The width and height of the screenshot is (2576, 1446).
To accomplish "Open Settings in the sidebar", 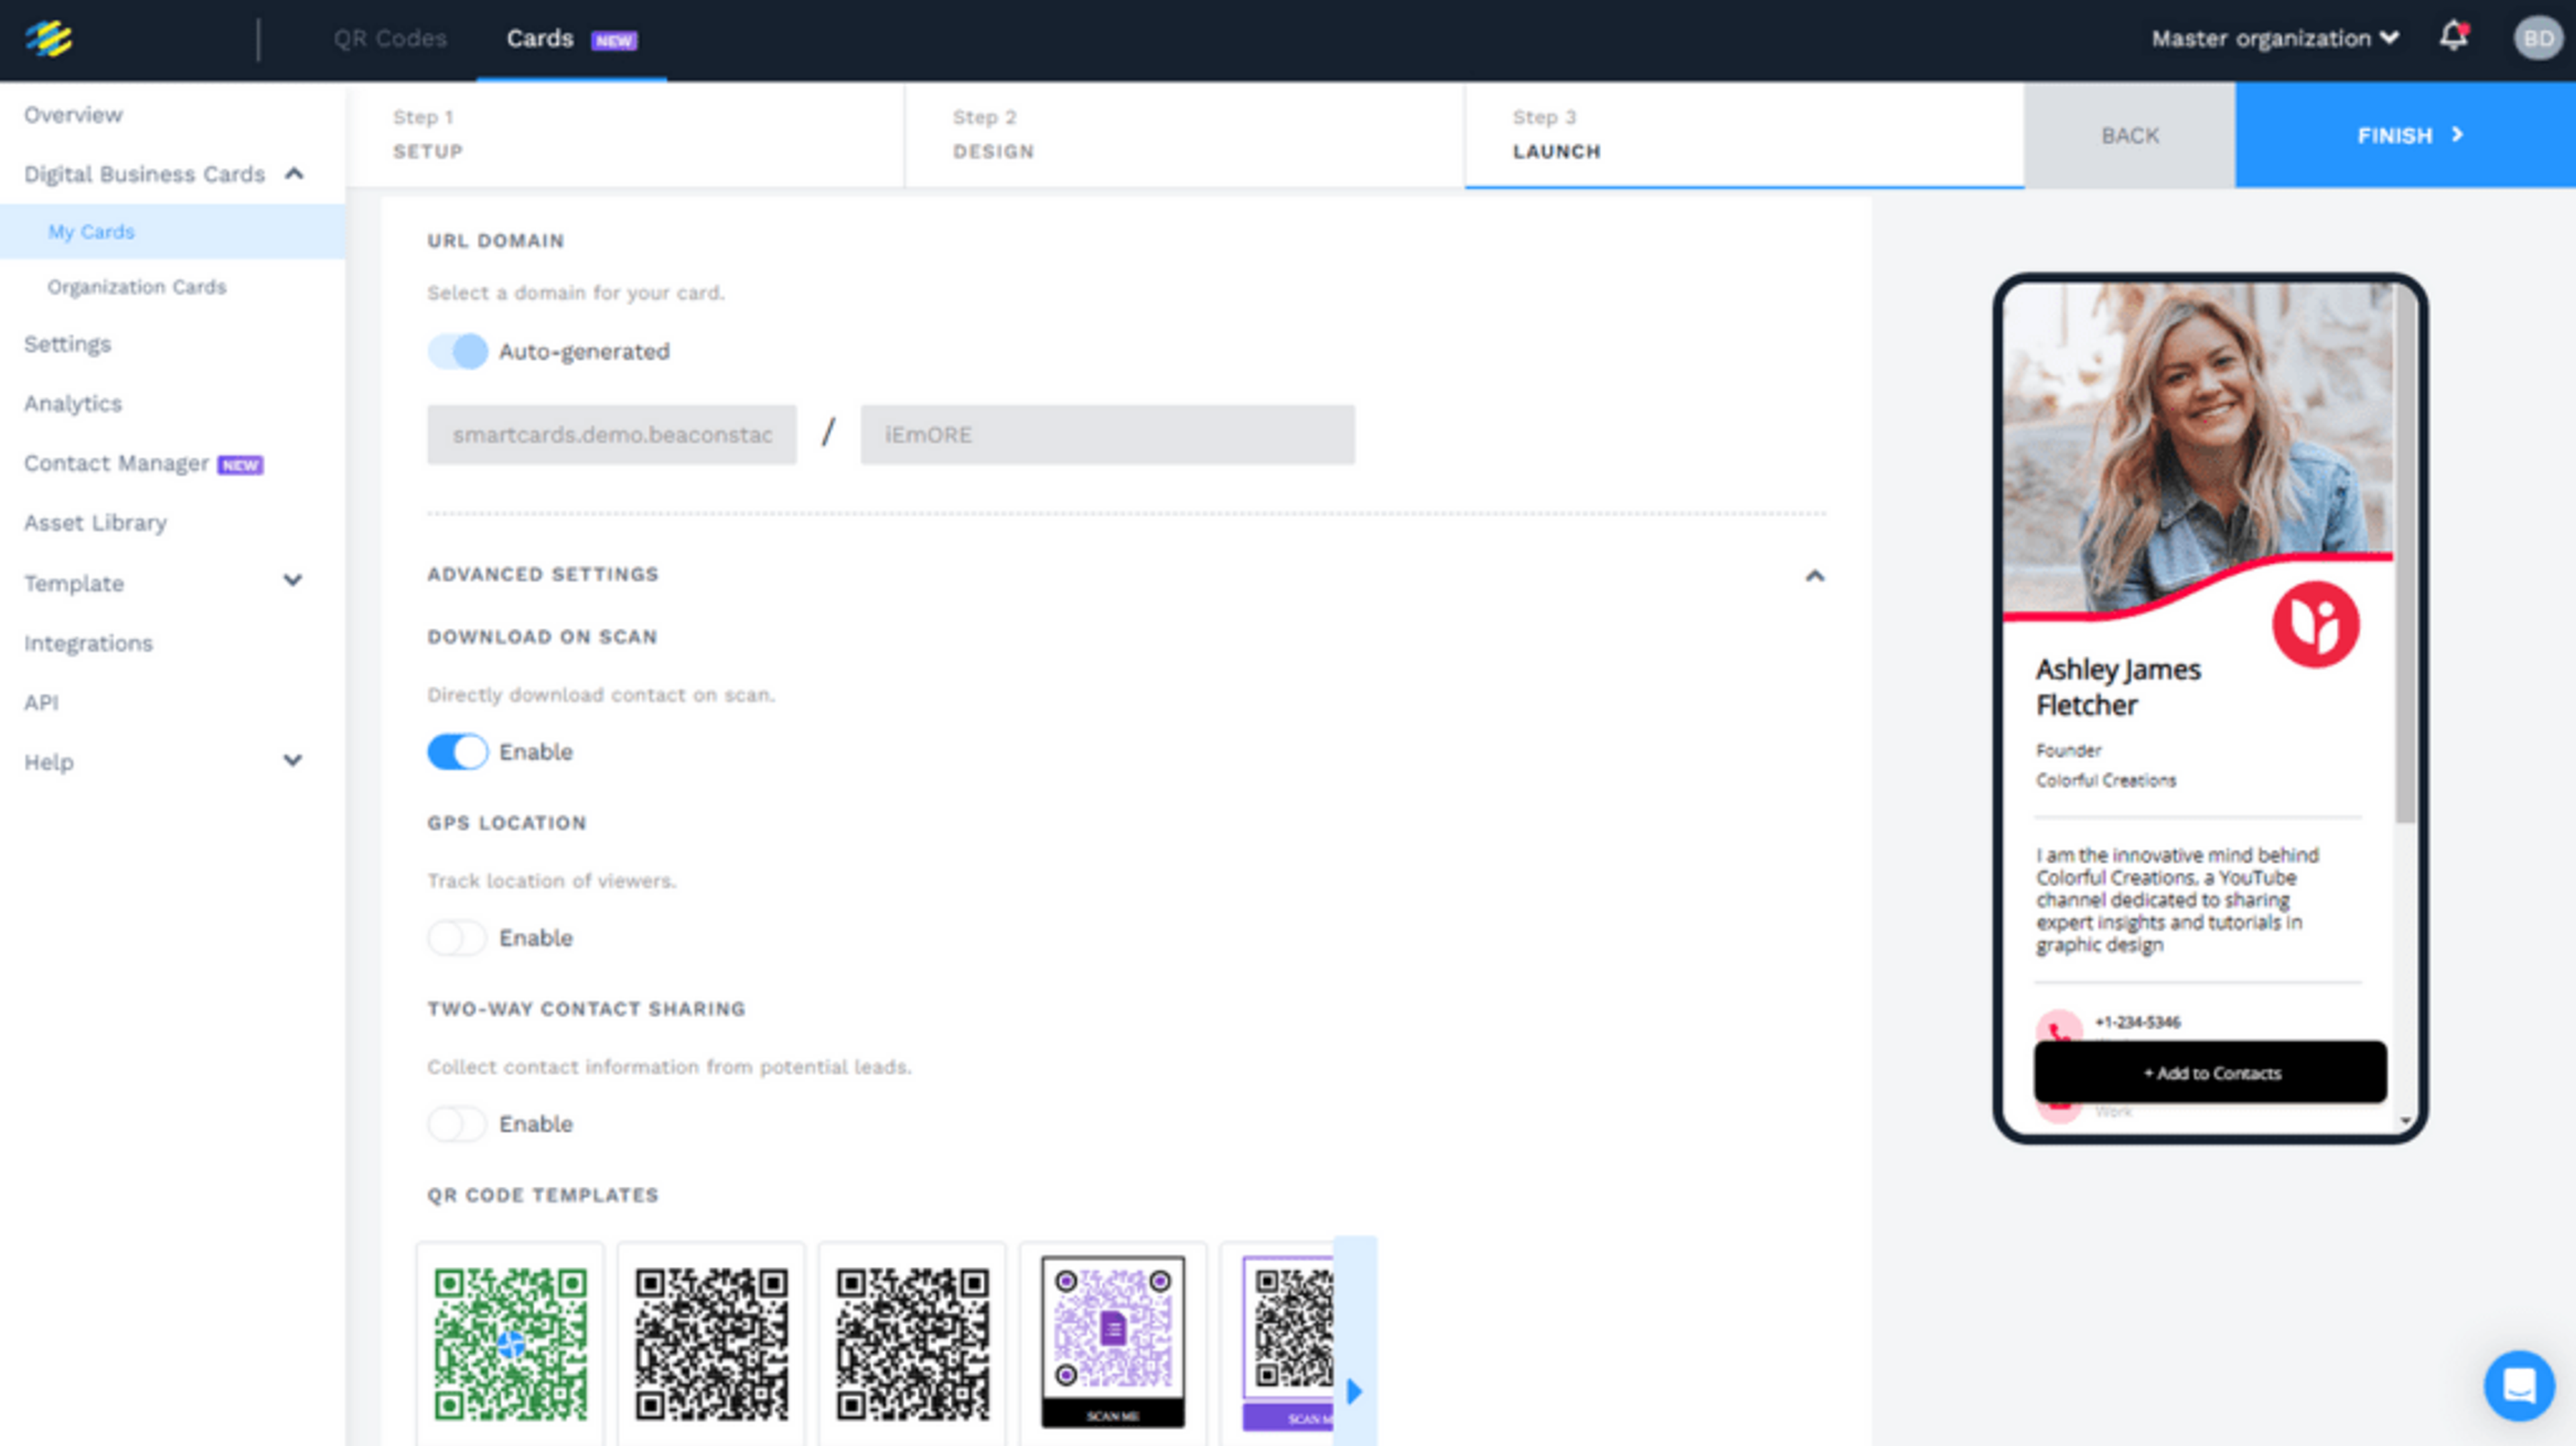I will (67, 344).
